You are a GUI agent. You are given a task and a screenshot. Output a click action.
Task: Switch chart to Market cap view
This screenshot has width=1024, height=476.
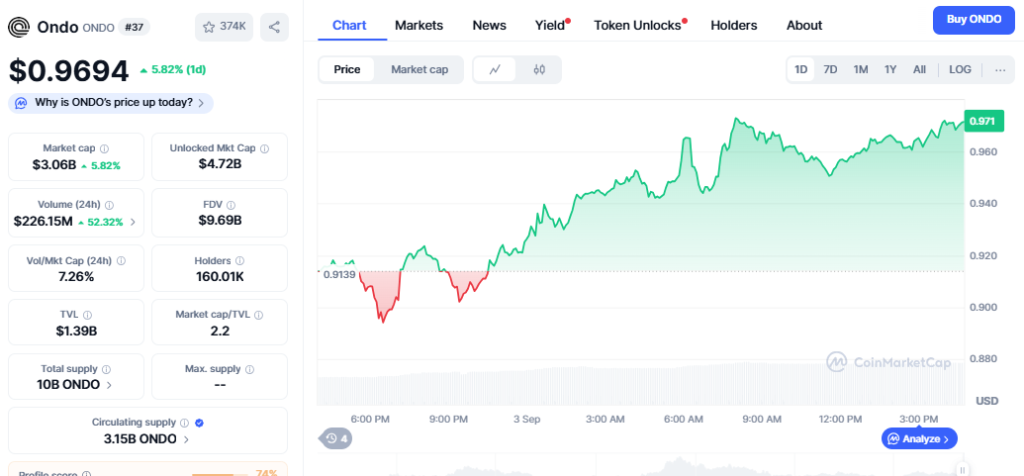pyautogui.click(x=419, y=69)
